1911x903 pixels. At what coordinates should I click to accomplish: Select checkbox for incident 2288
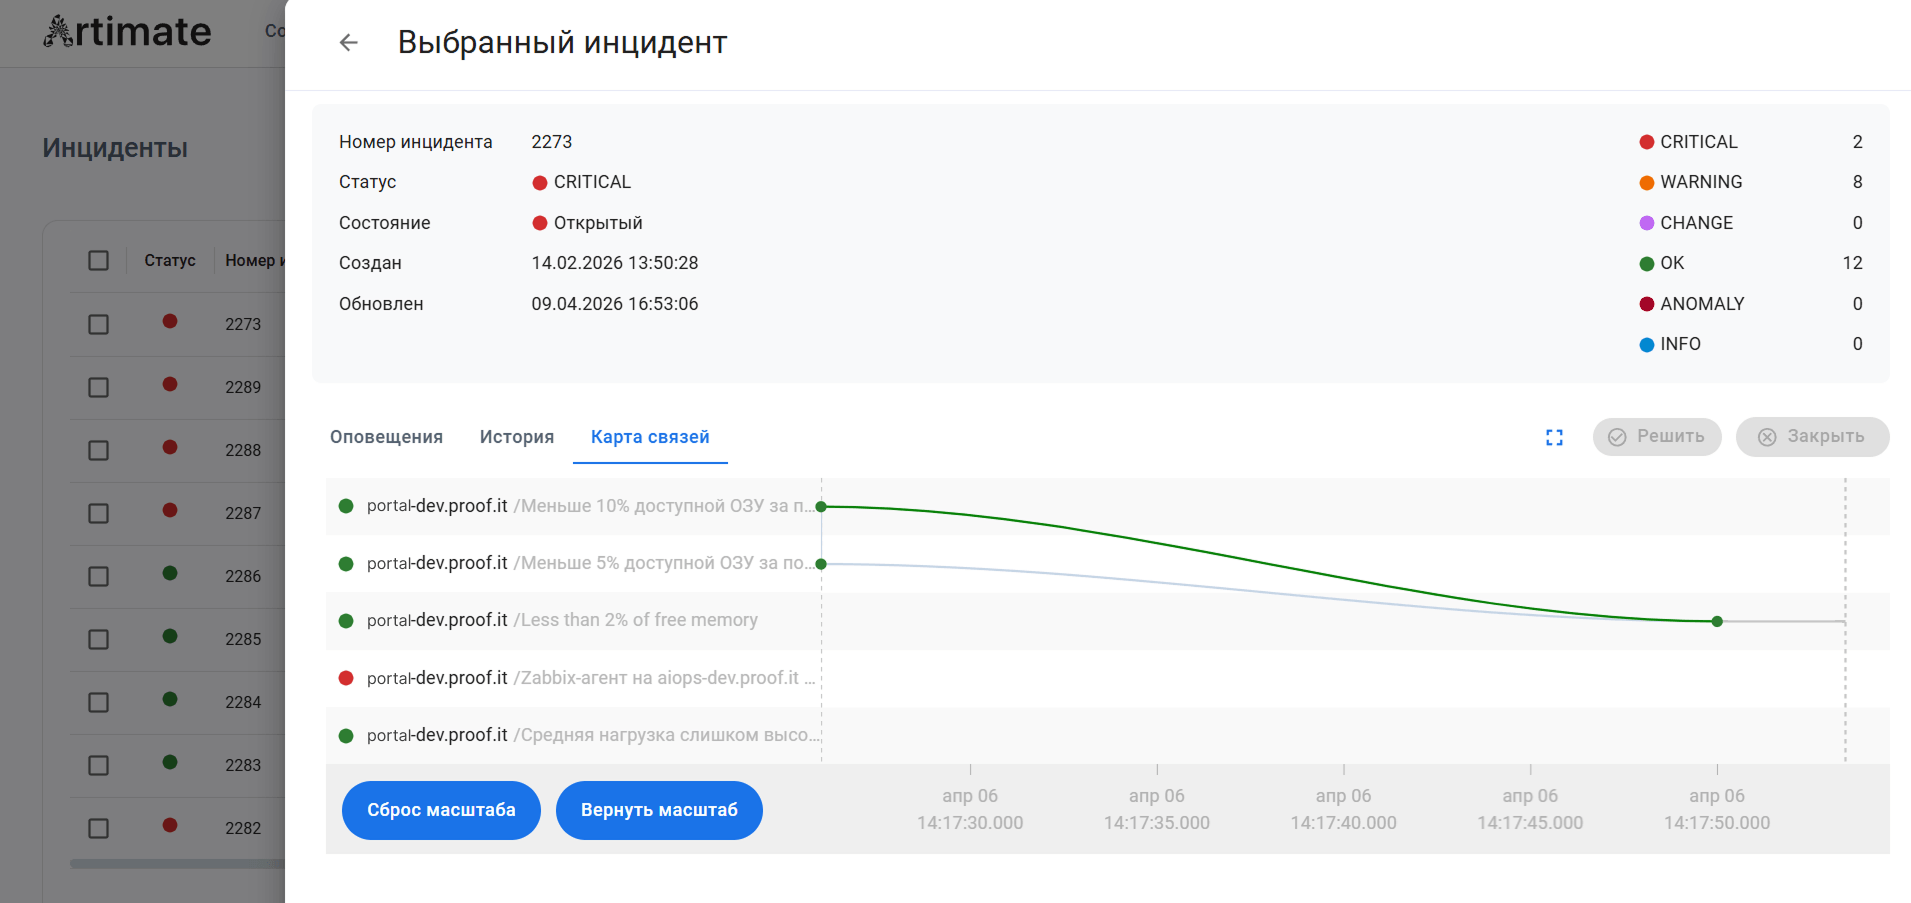click(98, 450)
